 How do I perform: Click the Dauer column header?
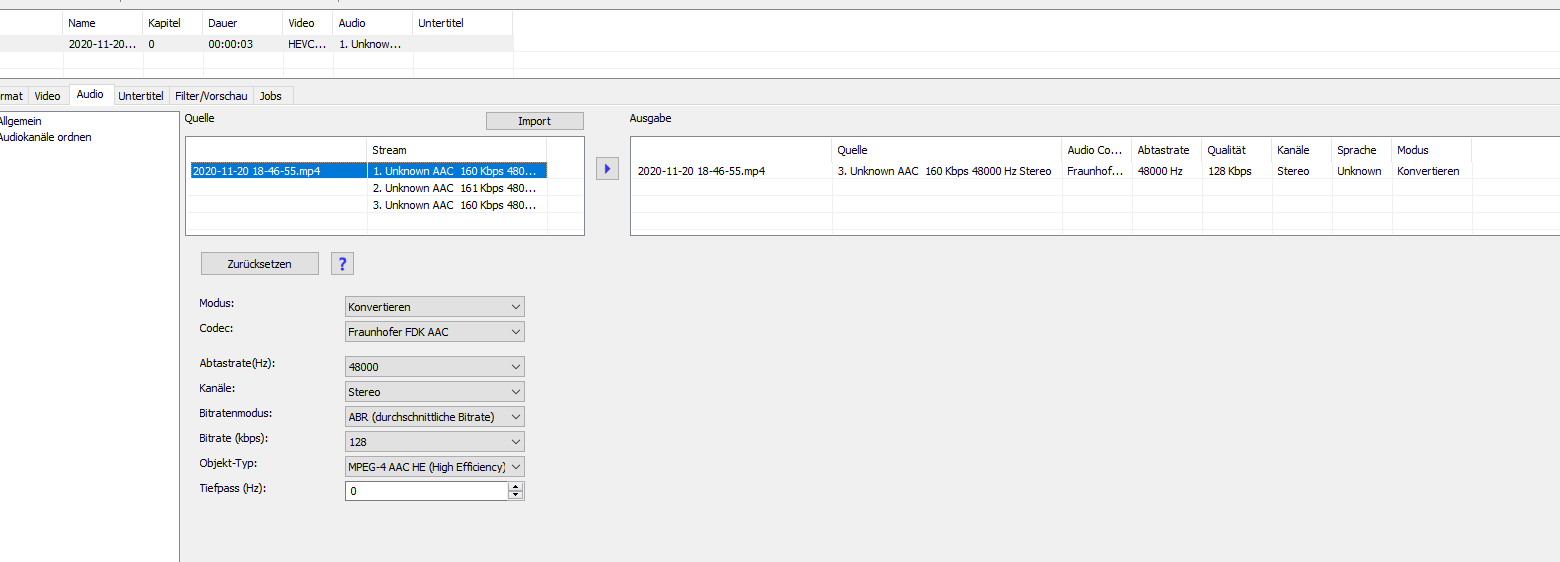(x=243, y=23)
